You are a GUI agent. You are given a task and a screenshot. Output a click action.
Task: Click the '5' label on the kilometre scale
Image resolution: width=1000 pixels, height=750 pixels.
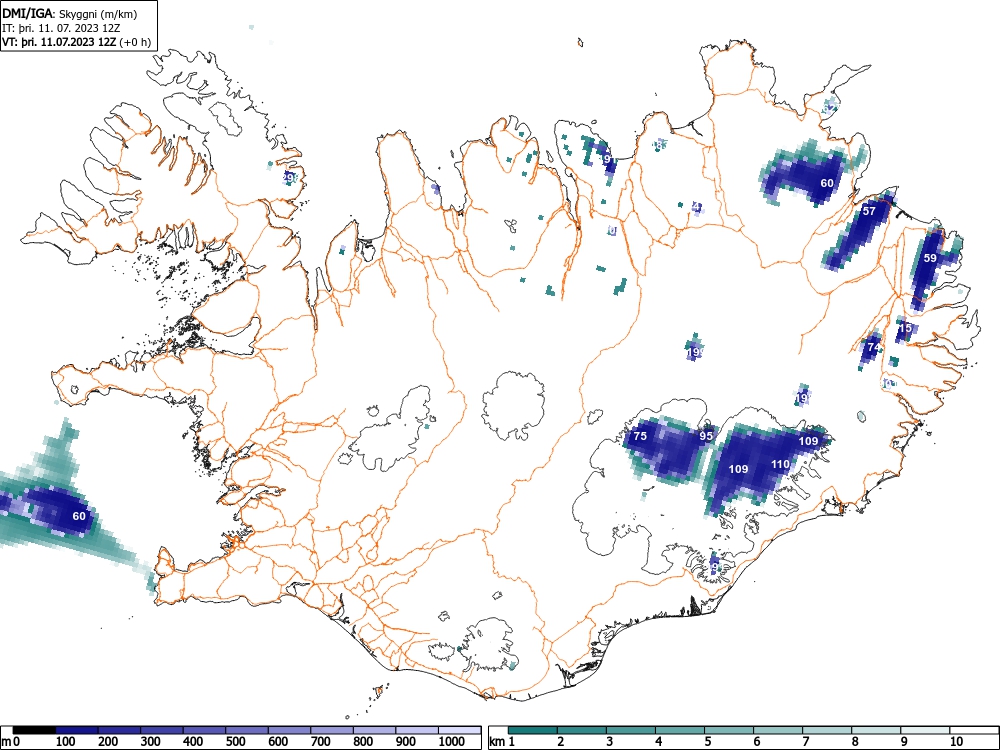(707, 742)
